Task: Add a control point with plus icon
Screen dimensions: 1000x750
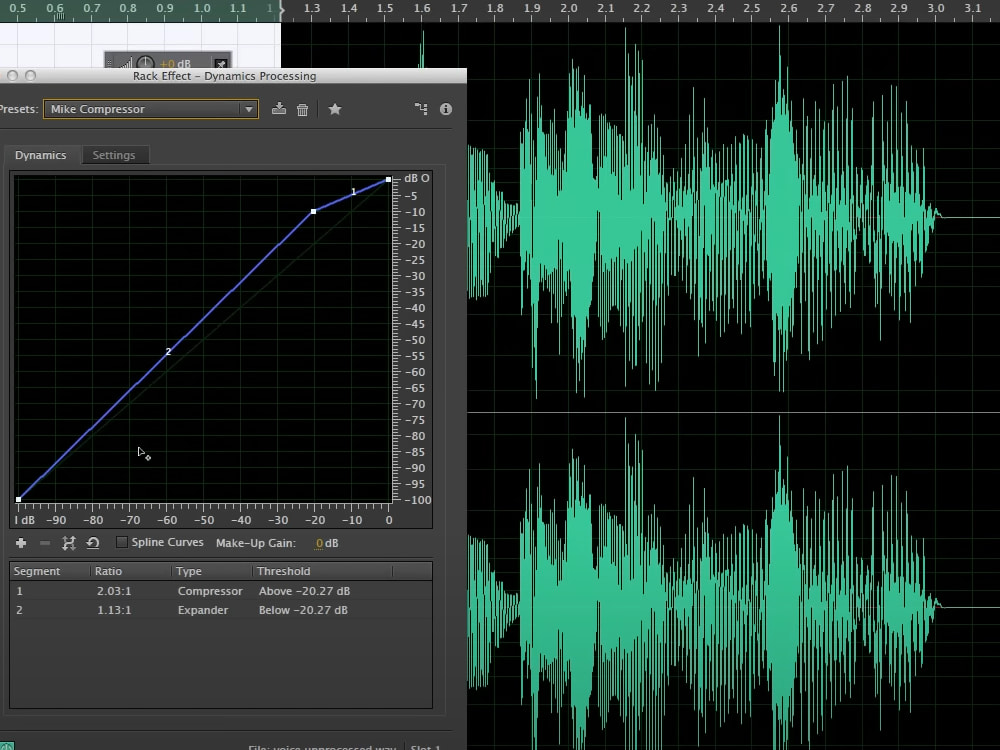Action: (21, 543)
